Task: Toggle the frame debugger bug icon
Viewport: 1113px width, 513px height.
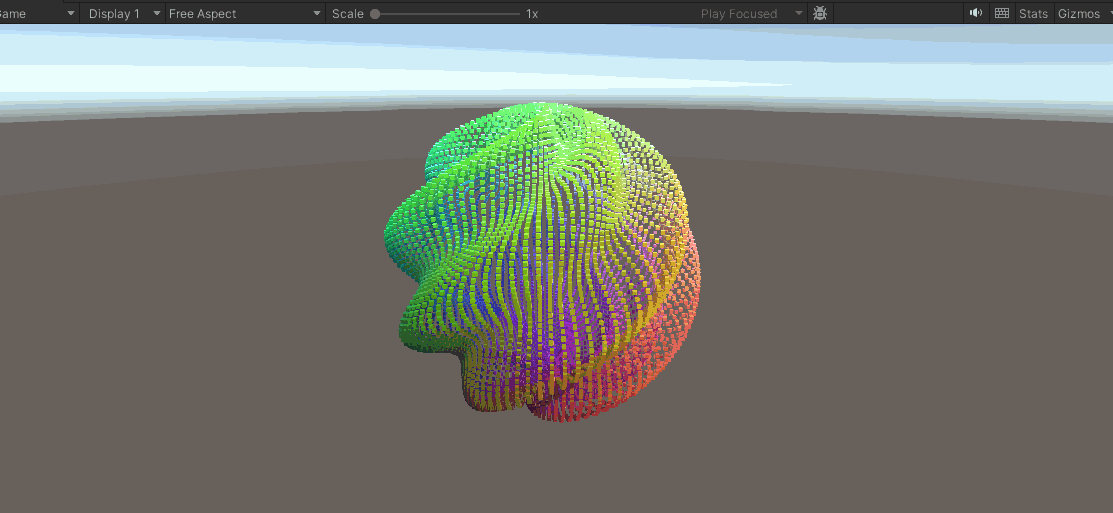Action: pos(820,13)
